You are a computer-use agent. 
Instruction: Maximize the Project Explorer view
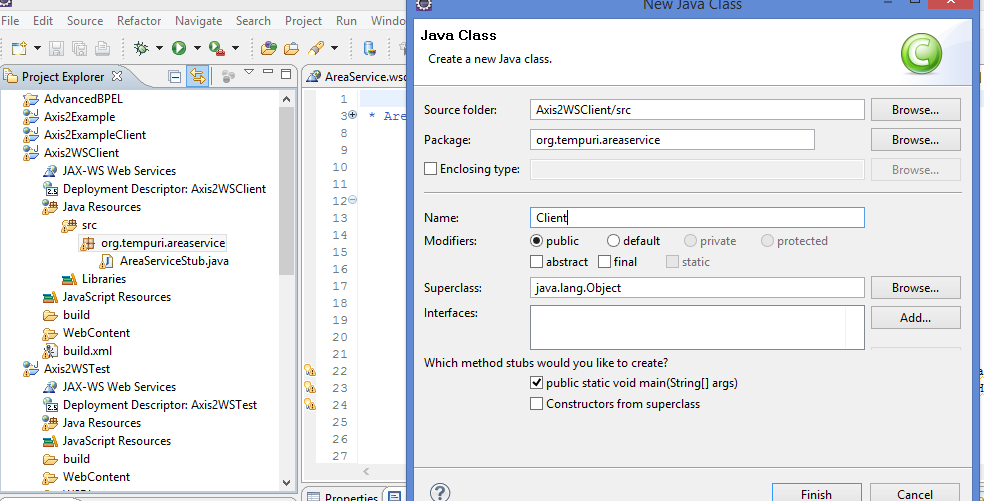coord(286,74)
